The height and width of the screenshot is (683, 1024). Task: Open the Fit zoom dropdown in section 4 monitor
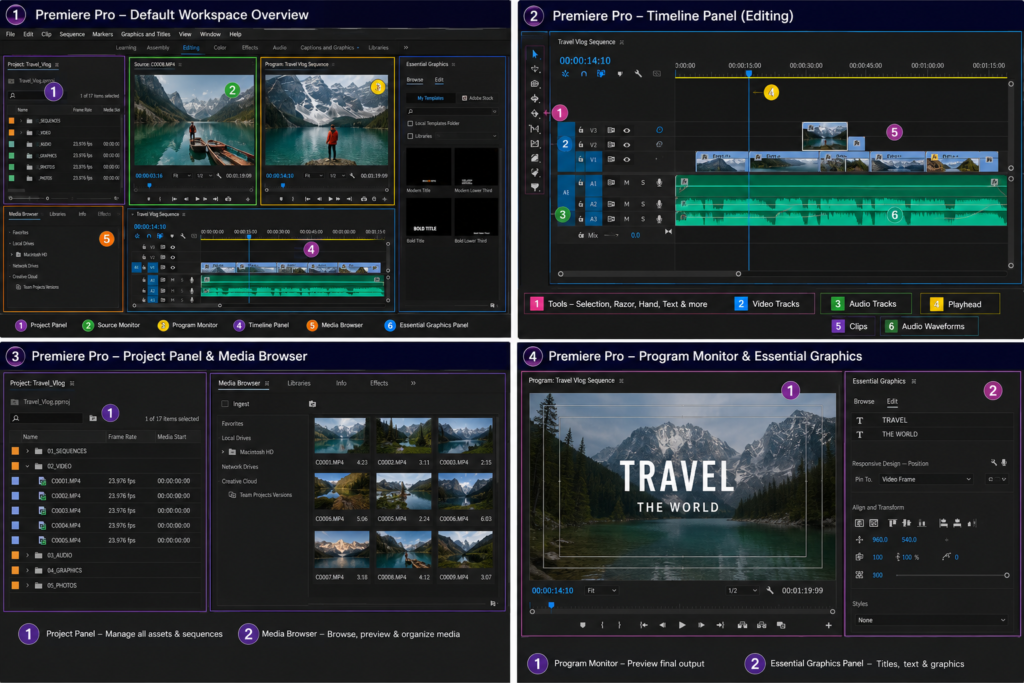coord(601,590)
